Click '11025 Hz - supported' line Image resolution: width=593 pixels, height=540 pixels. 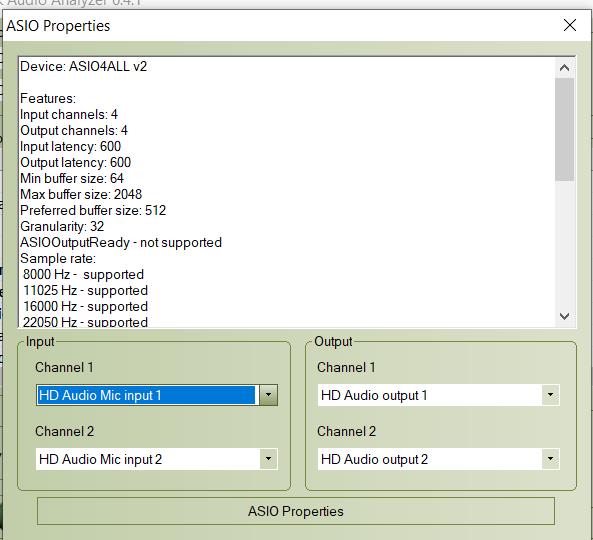click(x=85, y=290)
